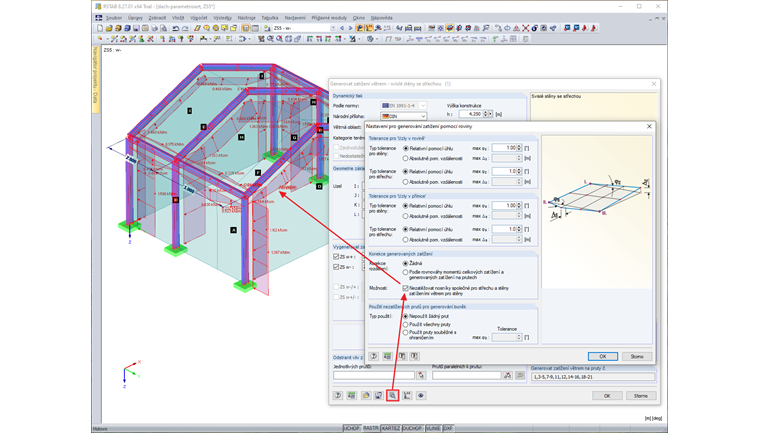Select 'Podle rovnováhy momentů' radio button
Screen dimensions: 760x433
[406, 273]
